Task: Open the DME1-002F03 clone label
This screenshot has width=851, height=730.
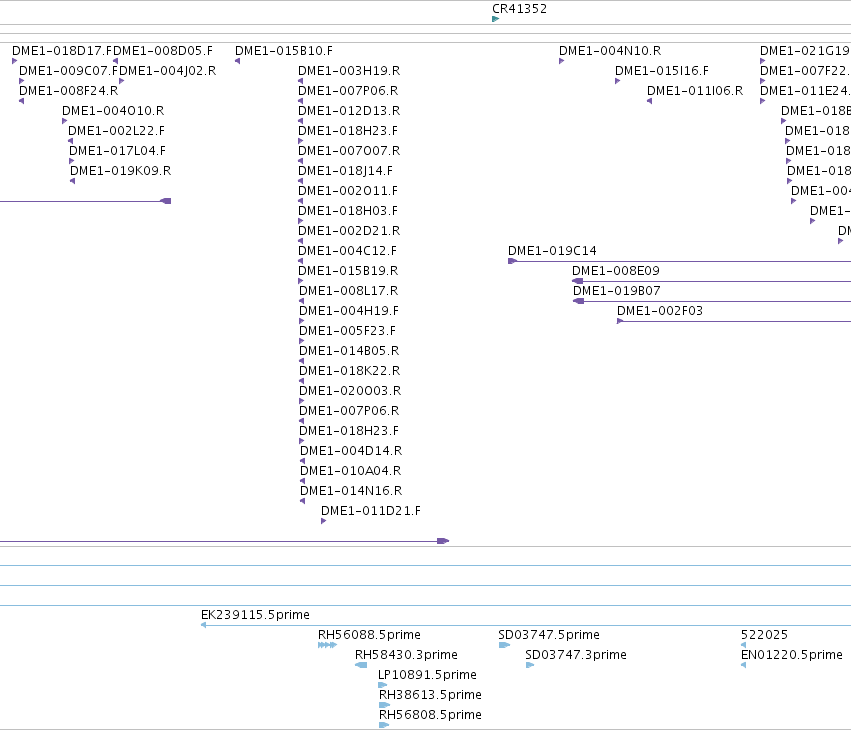Action: coord(659,312)
